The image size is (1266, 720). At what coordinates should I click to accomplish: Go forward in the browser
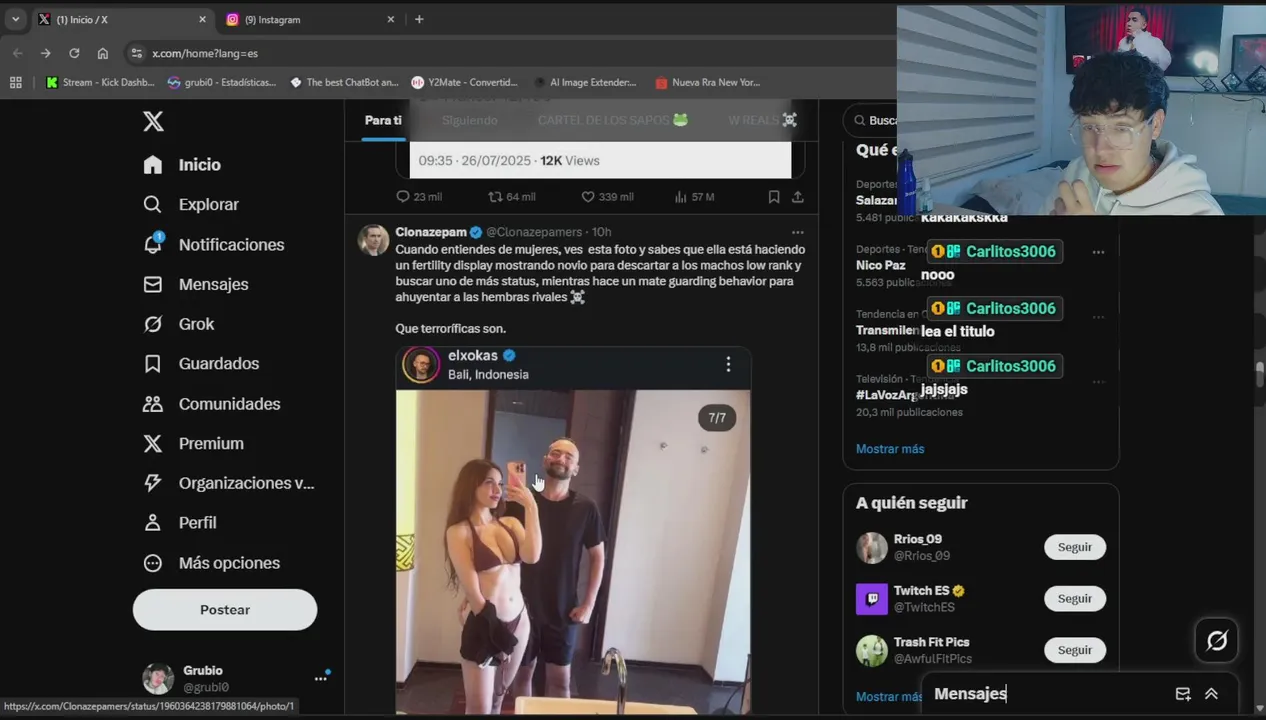click(x=45, y=53)
